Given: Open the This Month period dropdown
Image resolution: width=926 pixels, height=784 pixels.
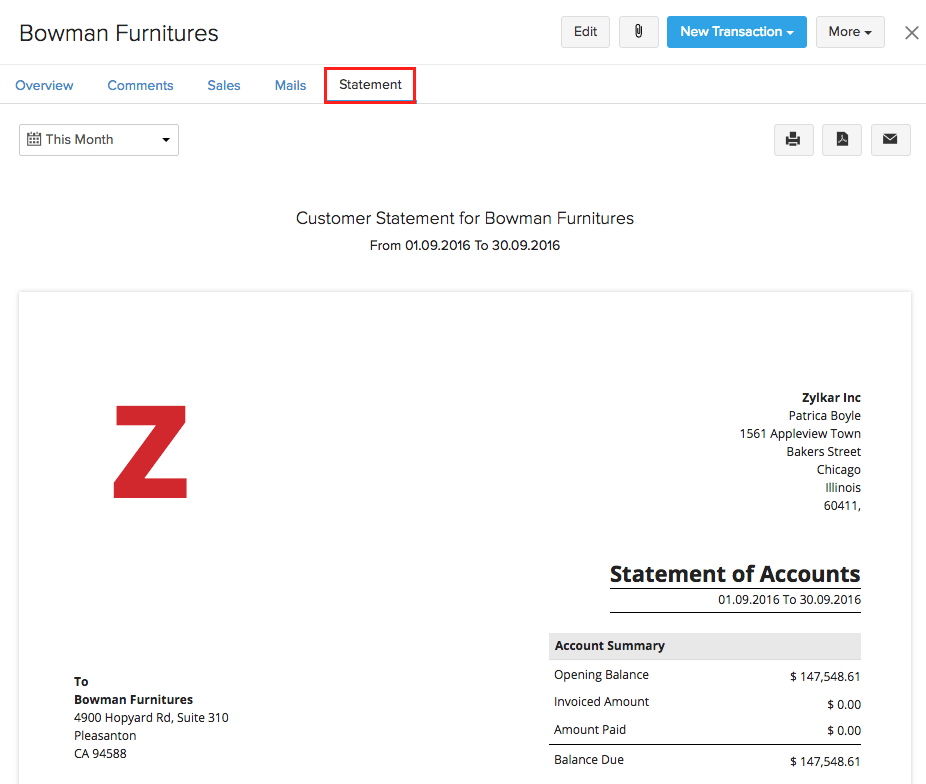Looking at the screenshot, I should [99, 140].
